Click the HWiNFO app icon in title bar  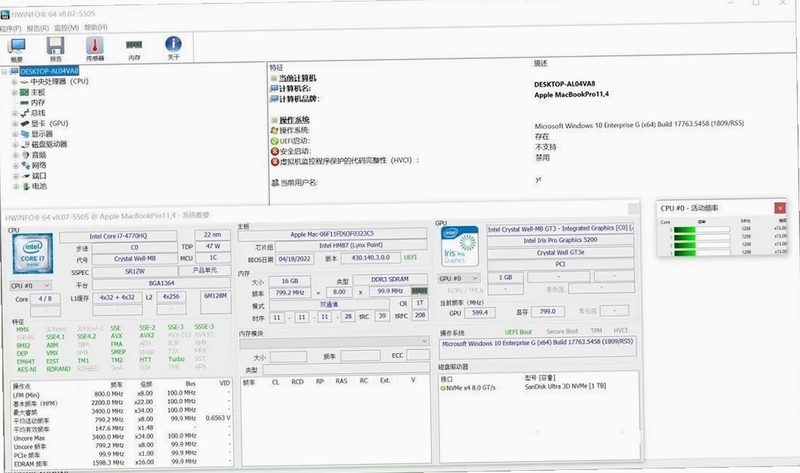pyautogui.click(x=5, y=15)
